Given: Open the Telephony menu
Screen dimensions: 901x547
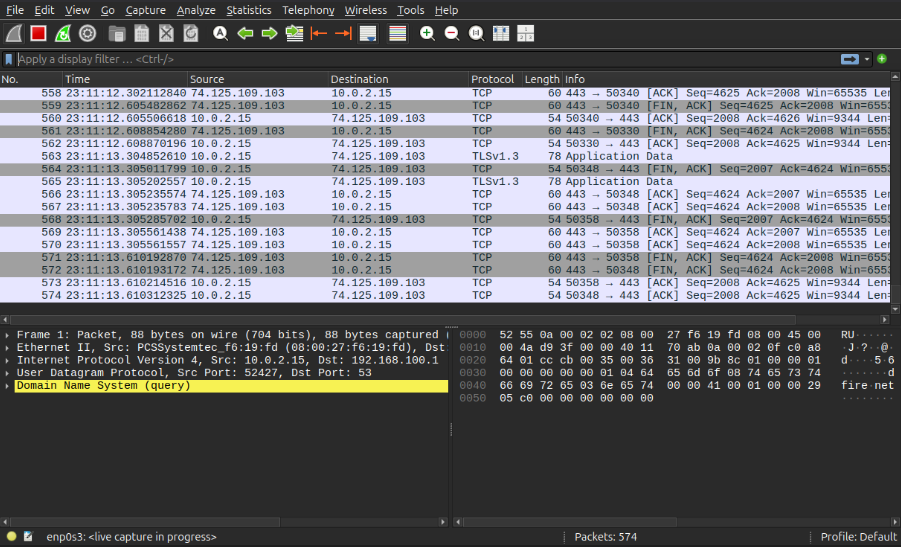Looking at the screenshot, I should (308, 10).
